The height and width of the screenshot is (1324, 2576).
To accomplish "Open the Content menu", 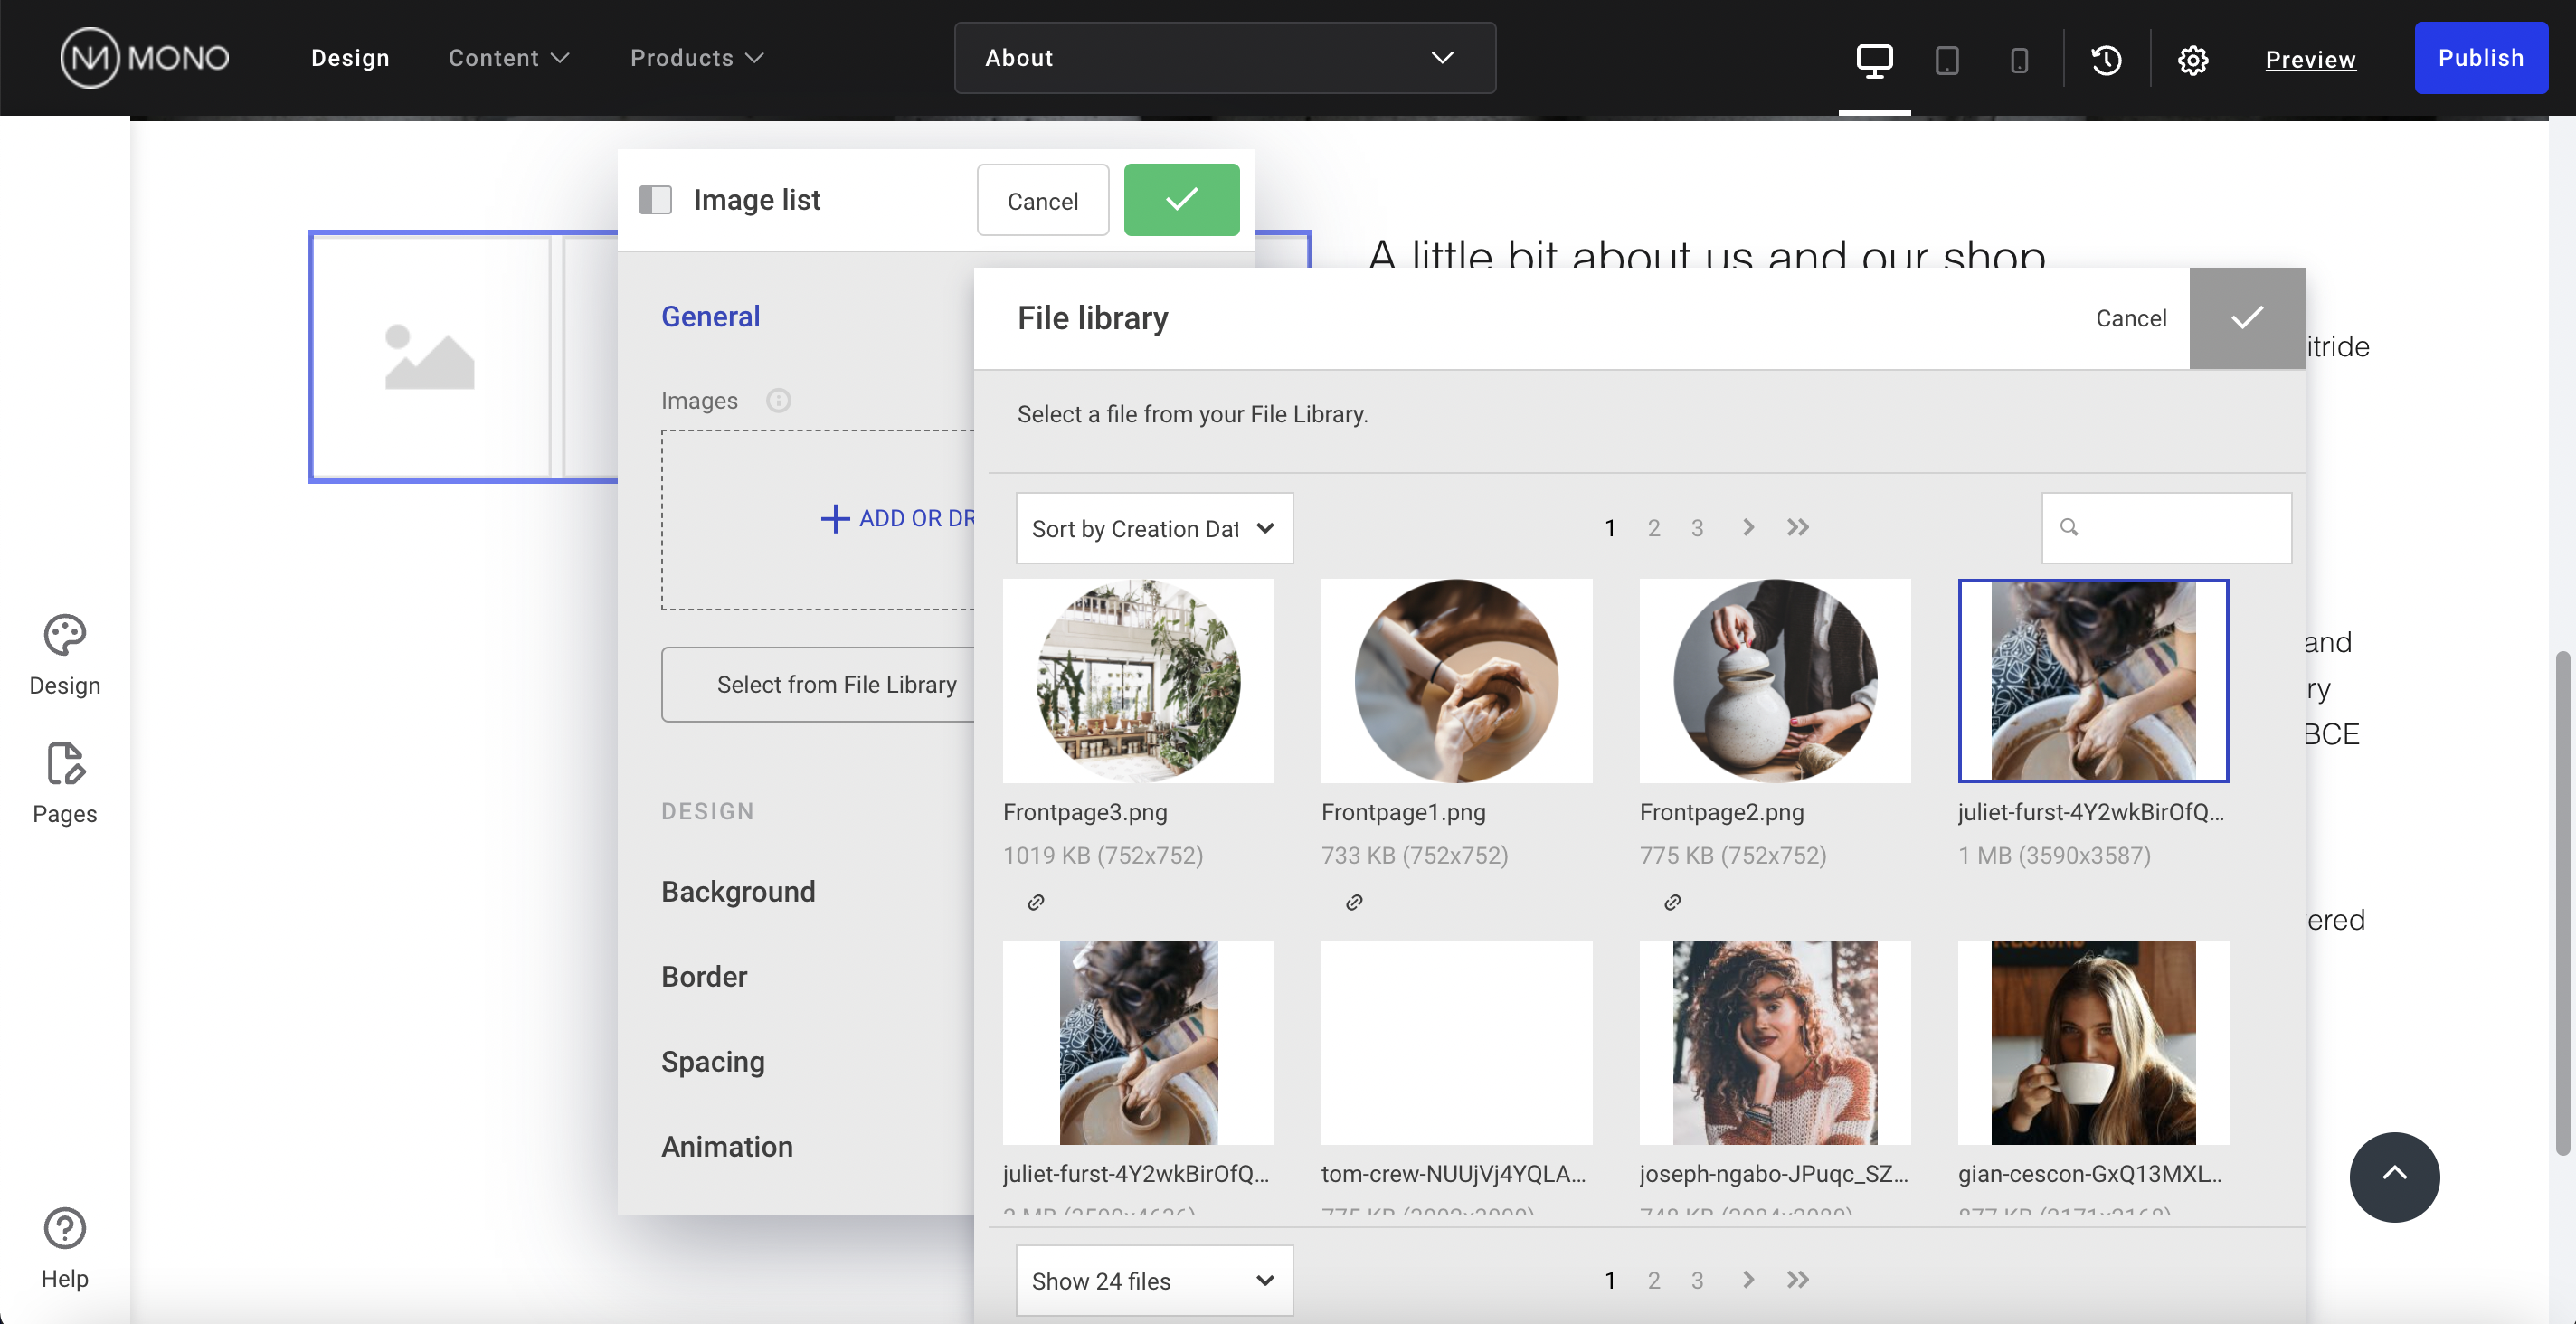I will pos(508,58).
